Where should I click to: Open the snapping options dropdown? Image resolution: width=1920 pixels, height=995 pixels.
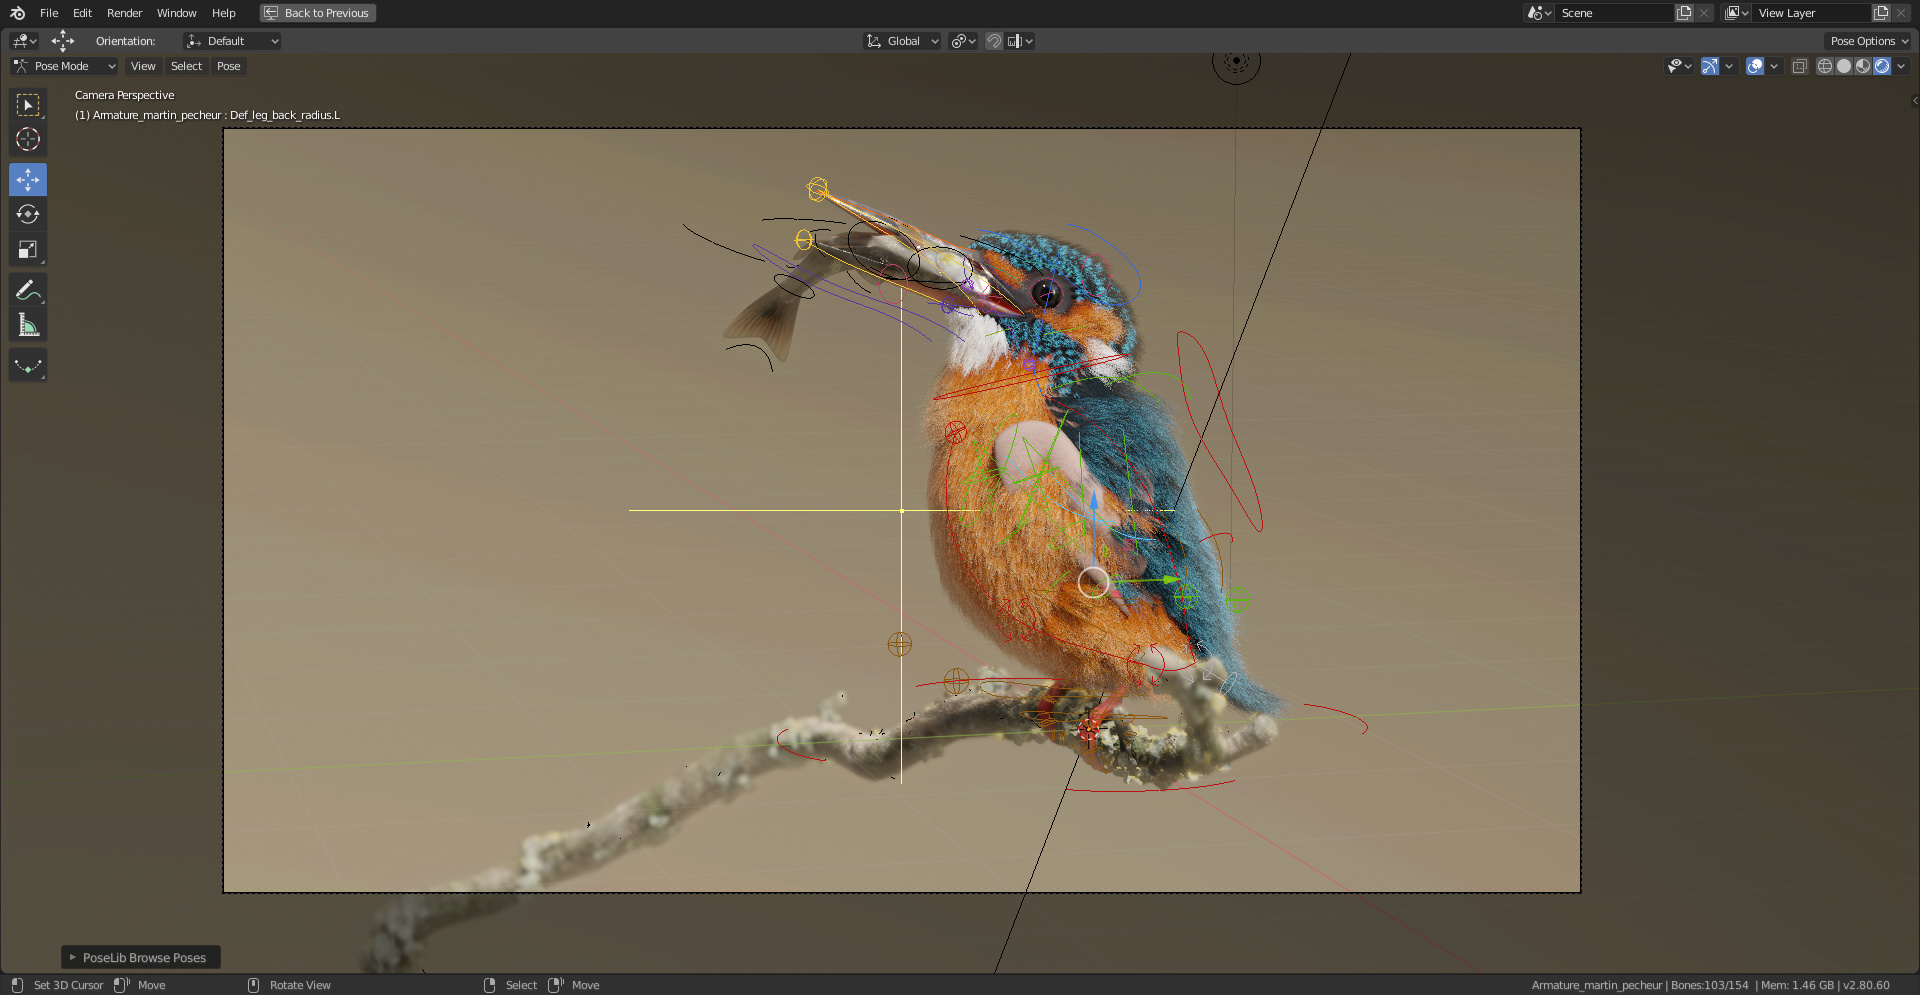tap(1020, 41)
